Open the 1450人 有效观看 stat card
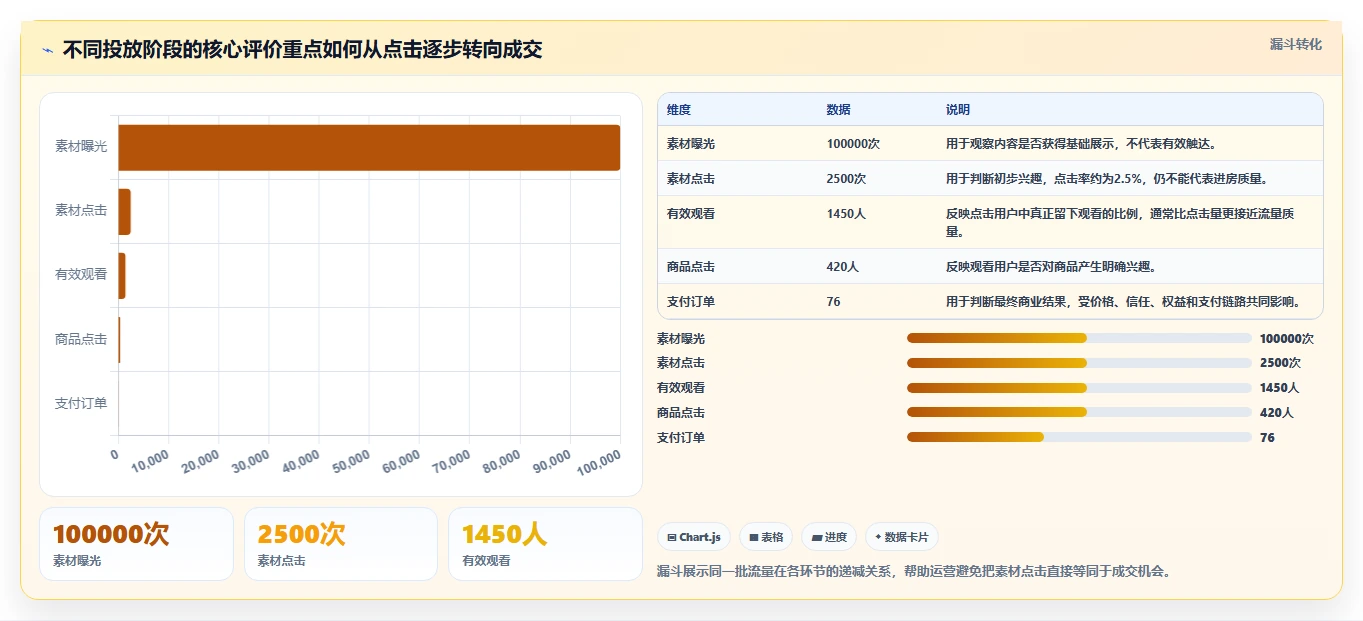Screen dimensions: 1363x621 (x=545, y=544)
